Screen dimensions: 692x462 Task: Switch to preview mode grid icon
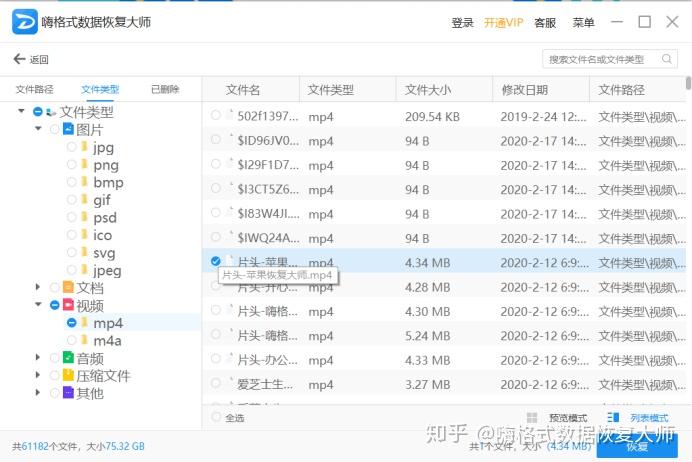[532, 417]
